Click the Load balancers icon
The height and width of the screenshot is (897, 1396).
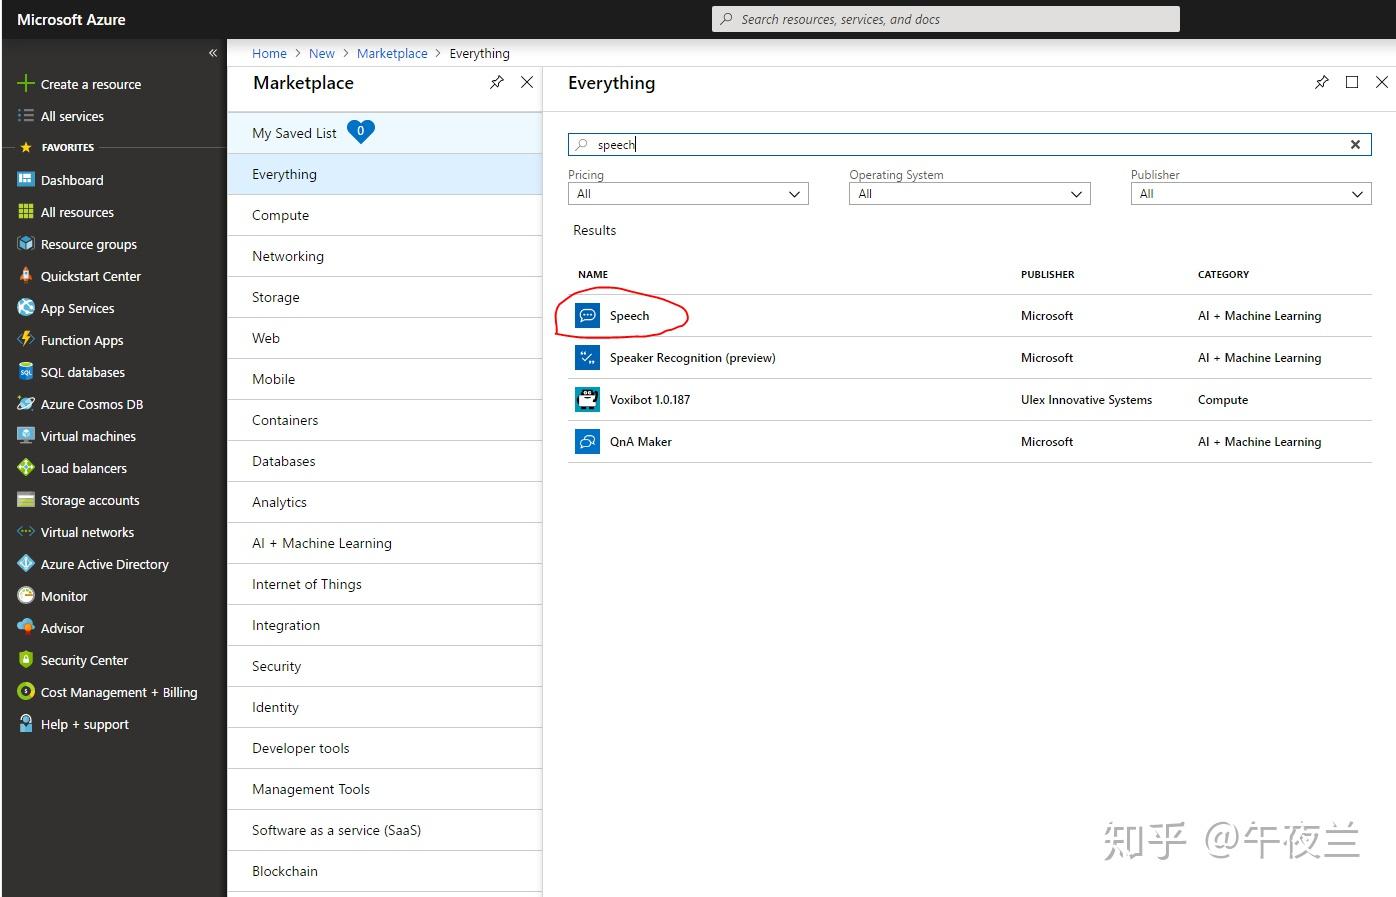pyautogui.click(x=26, y=468)
